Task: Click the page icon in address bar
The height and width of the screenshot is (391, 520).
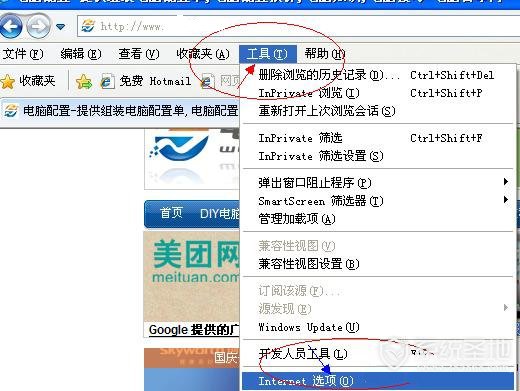Action: (x=88, y=26)
